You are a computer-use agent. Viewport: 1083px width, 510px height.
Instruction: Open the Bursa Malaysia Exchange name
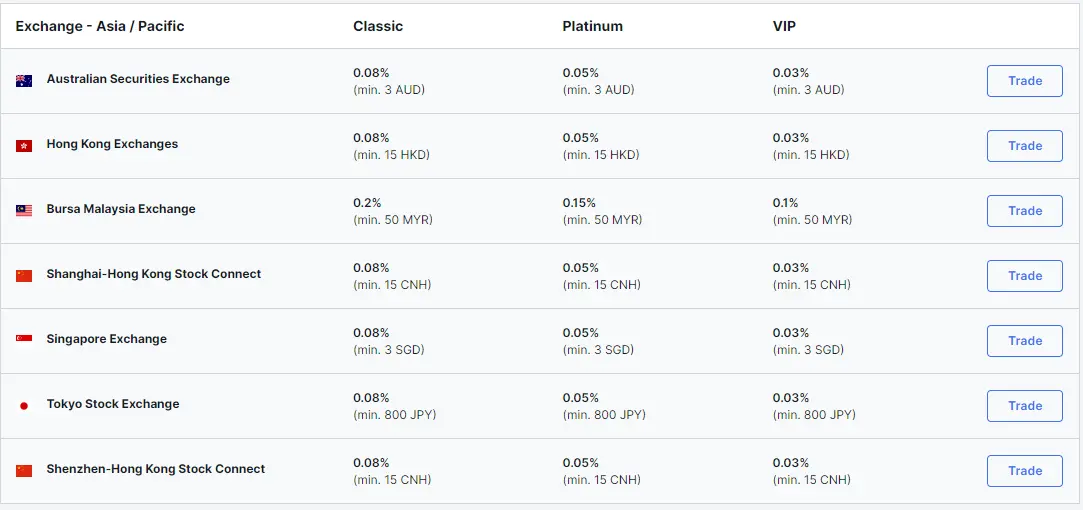pos(121,209)
